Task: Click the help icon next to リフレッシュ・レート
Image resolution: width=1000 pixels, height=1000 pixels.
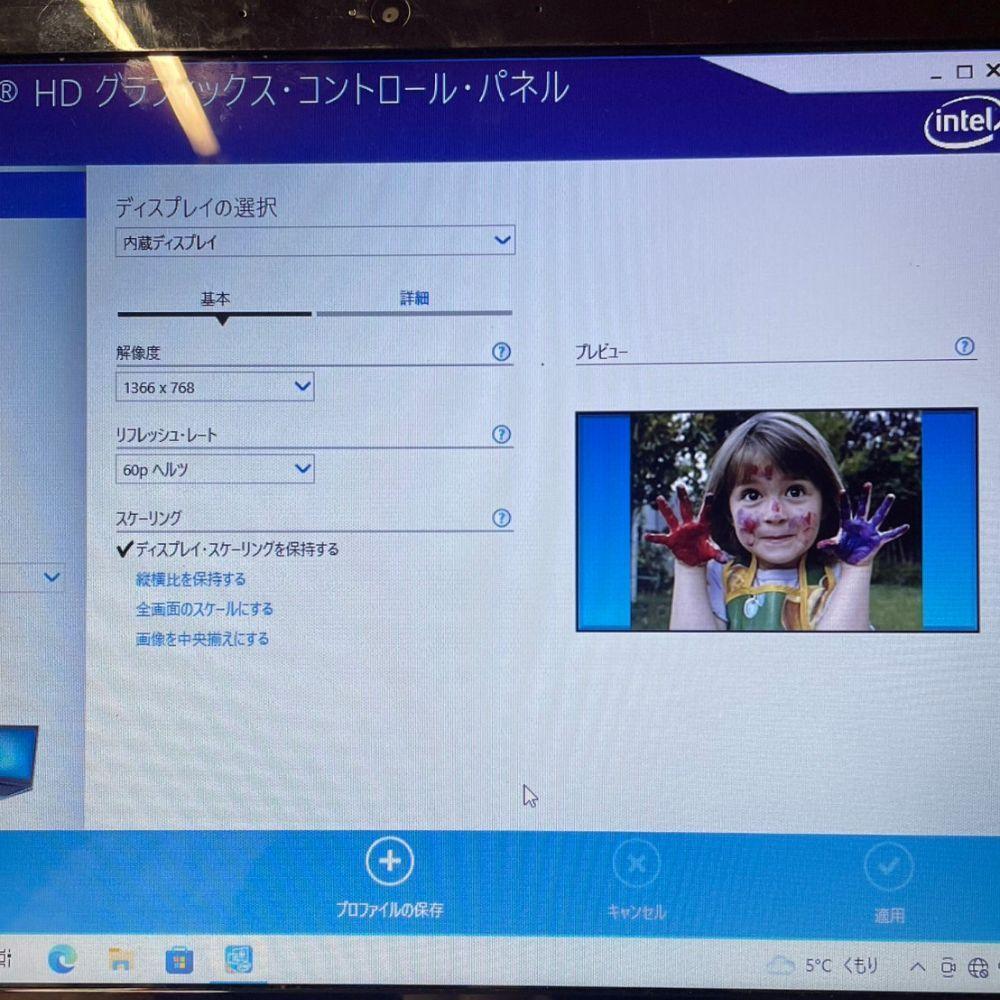Action: point(501,434)
